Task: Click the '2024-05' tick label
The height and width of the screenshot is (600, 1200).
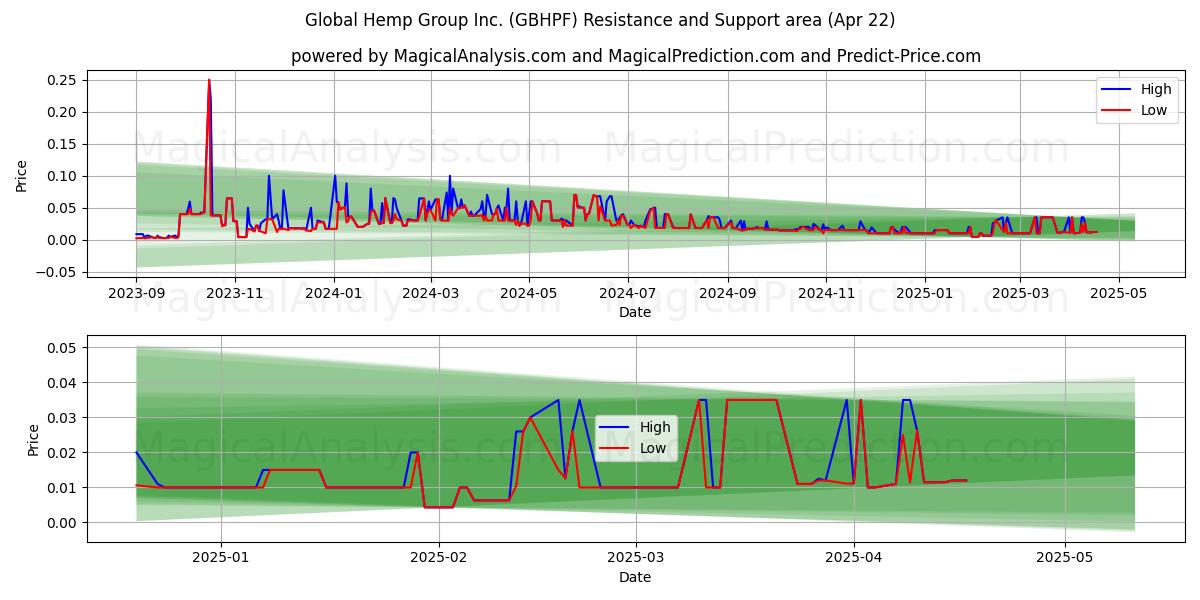Action: point(529,293)
